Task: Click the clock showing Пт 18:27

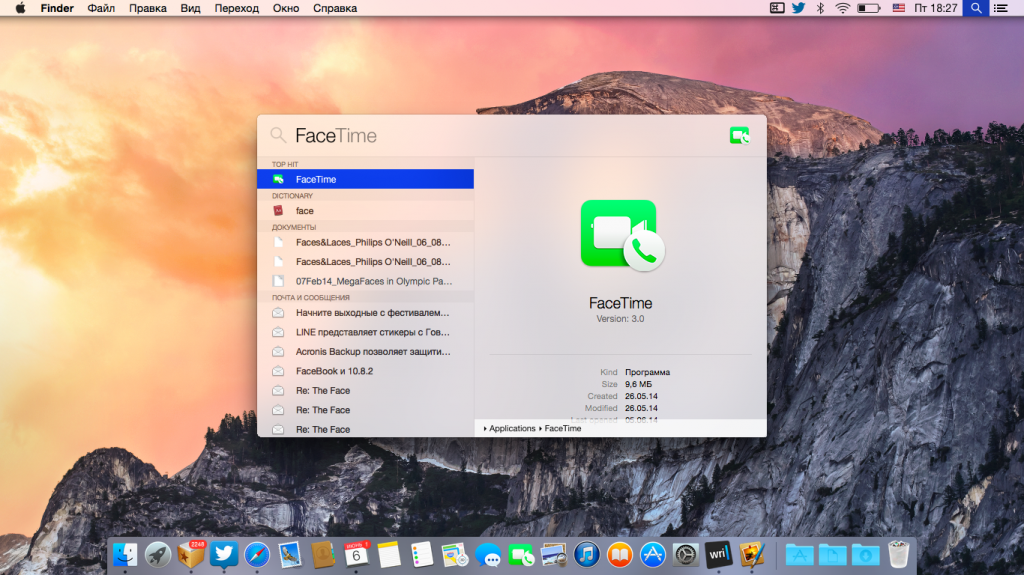Action: [x=935, y=8]
